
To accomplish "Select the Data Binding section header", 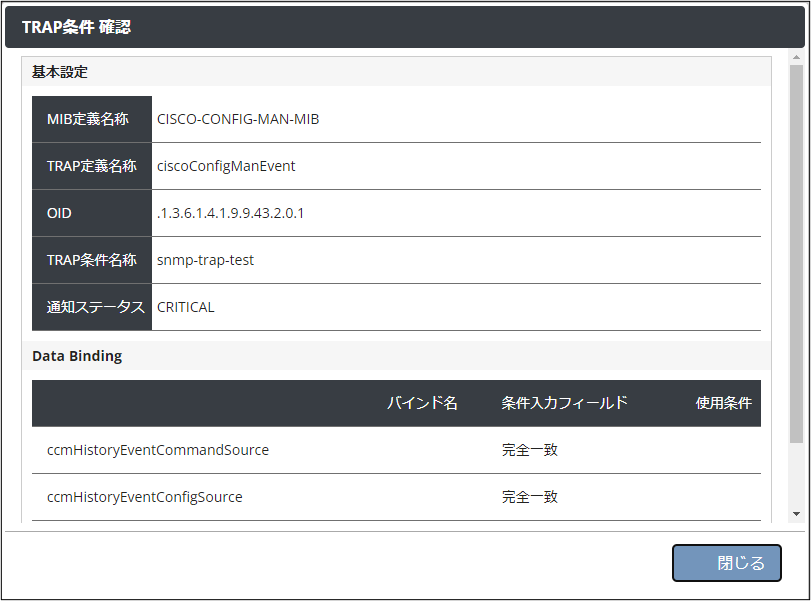I will pos(77,356).
